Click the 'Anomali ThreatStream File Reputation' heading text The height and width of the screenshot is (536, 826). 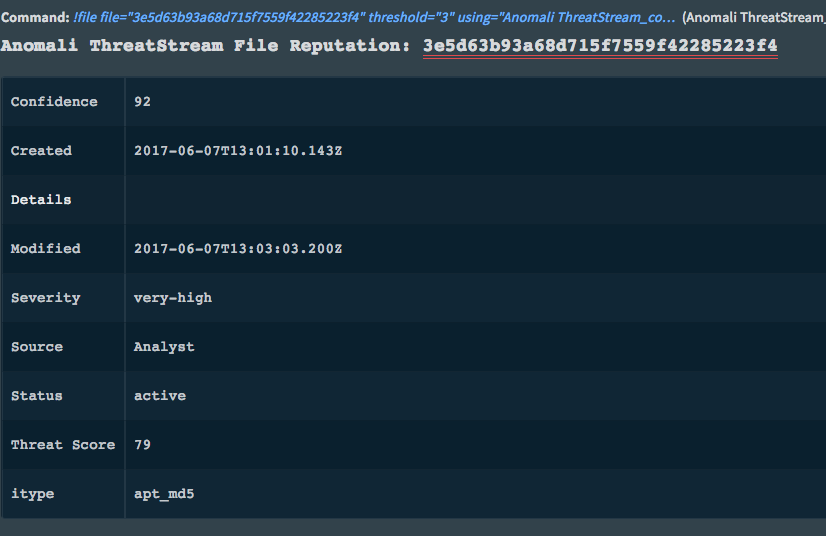tap(207, 46)
